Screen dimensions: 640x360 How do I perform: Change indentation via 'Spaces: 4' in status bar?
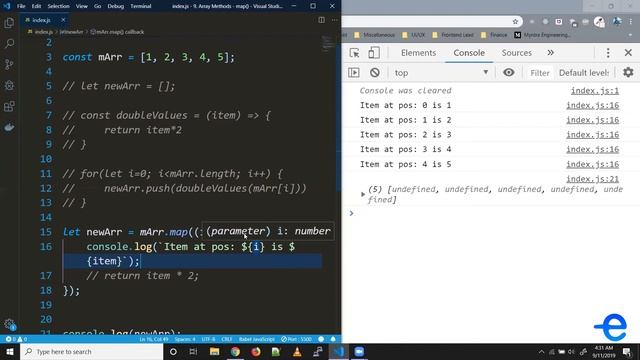coord(185,339)
